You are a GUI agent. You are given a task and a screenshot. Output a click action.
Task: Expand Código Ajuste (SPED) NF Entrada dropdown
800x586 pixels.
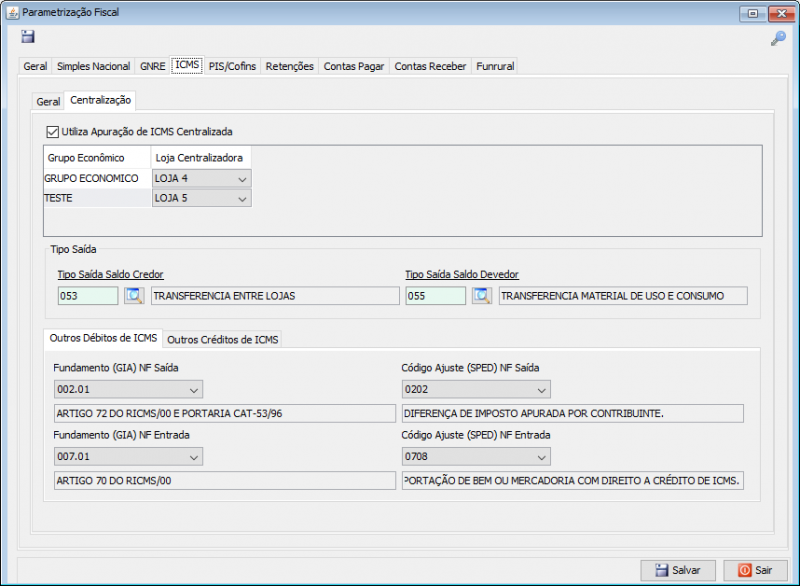pos(476,456)
